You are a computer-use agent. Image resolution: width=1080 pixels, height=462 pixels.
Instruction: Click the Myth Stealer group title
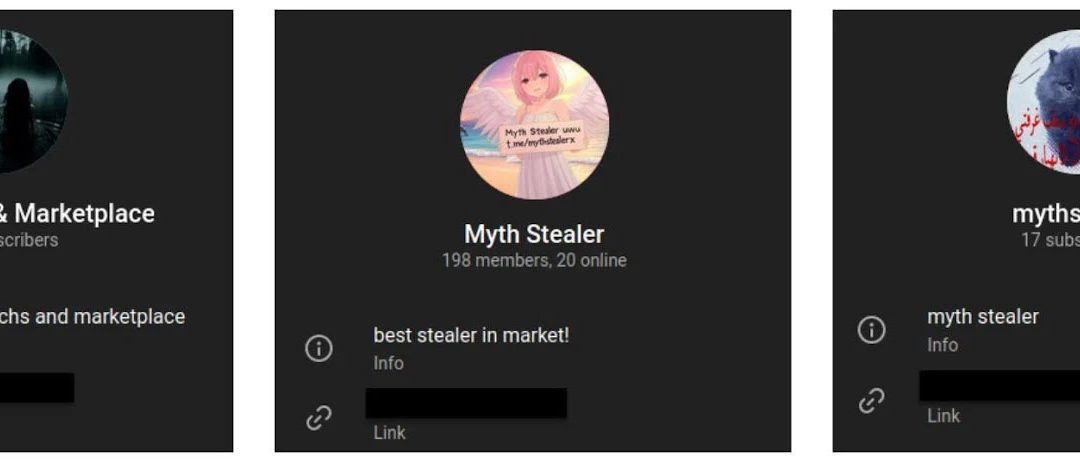tap(534, 234)
